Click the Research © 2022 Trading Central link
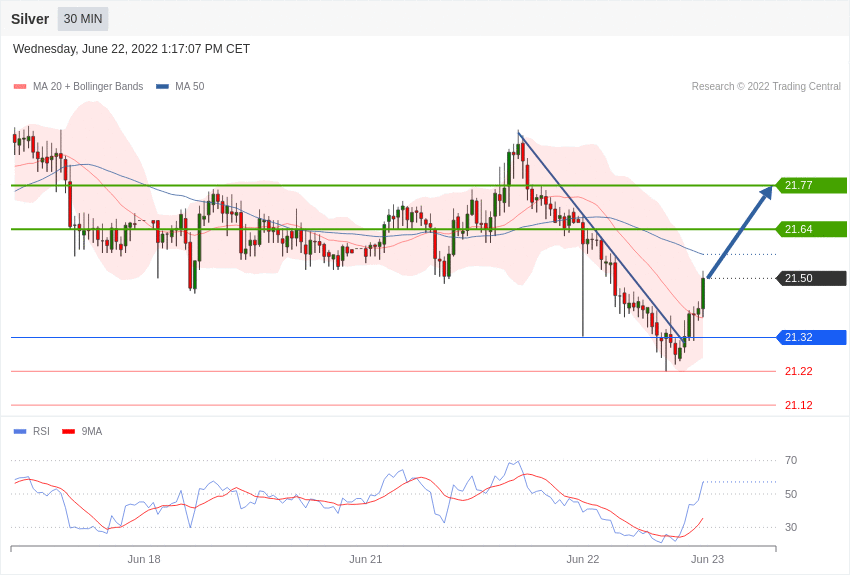This screenshot has height=576, width=850. (766, 87)
